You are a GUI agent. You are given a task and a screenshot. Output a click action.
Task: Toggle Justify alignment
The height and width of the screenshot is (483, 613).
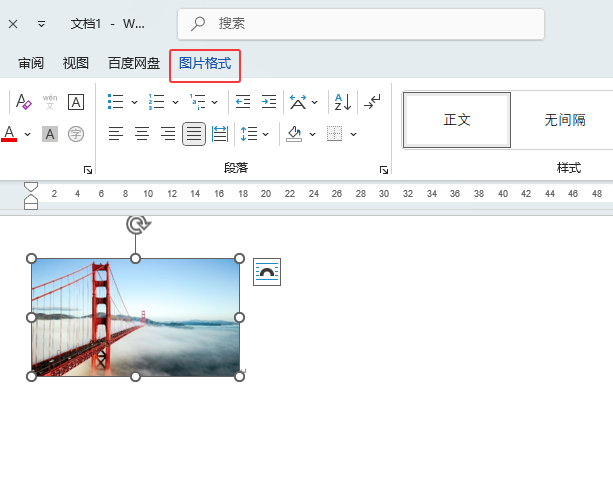point(194,134)
